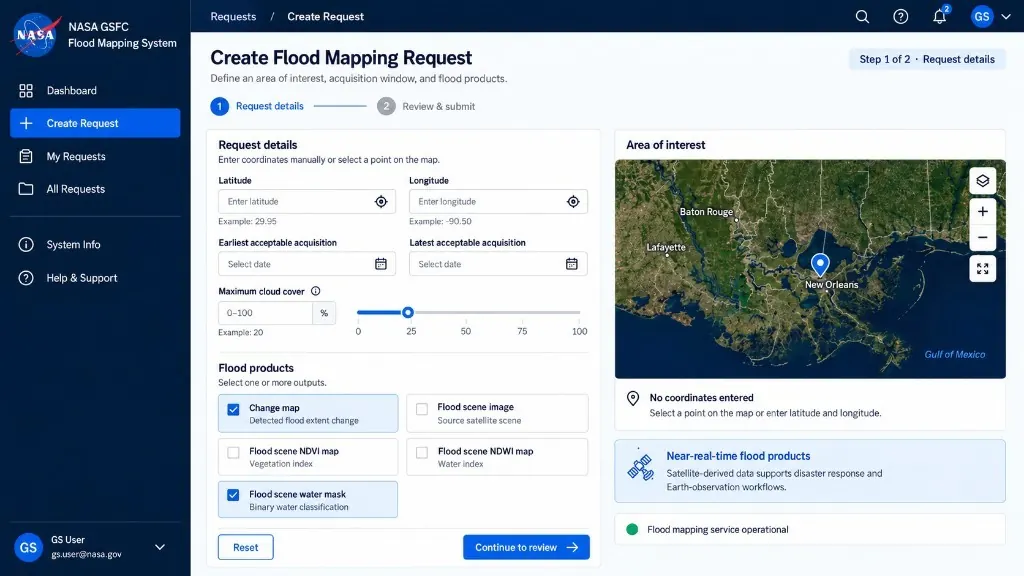Click the Reset button
1024x576 pixels.
(246, 547)
